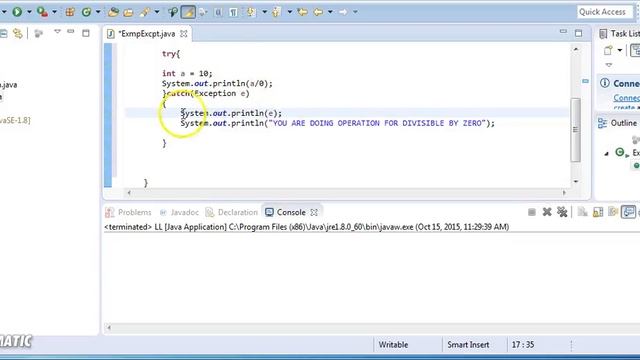Collapse the class node in Outline

pos(607,153)
